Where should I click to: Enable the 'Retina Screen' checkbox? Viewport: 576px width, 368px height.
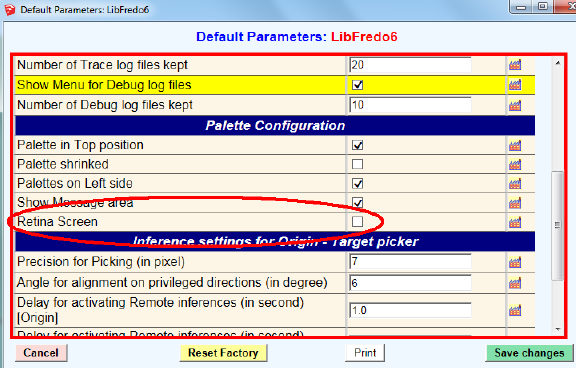pos(357,221)
